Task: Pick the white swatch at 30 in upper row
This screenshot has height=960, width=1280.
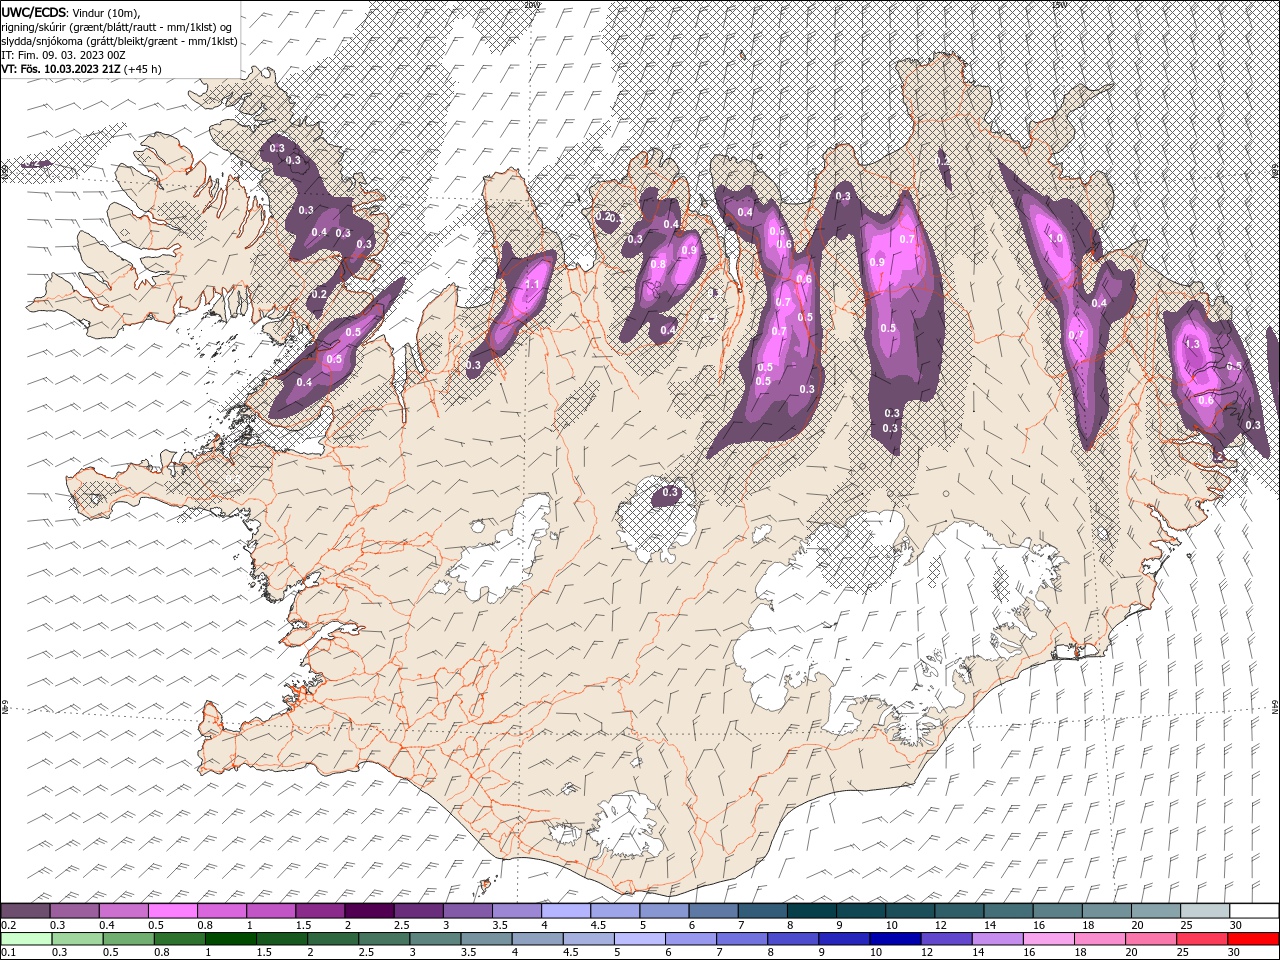Action: click(1253, 911)
